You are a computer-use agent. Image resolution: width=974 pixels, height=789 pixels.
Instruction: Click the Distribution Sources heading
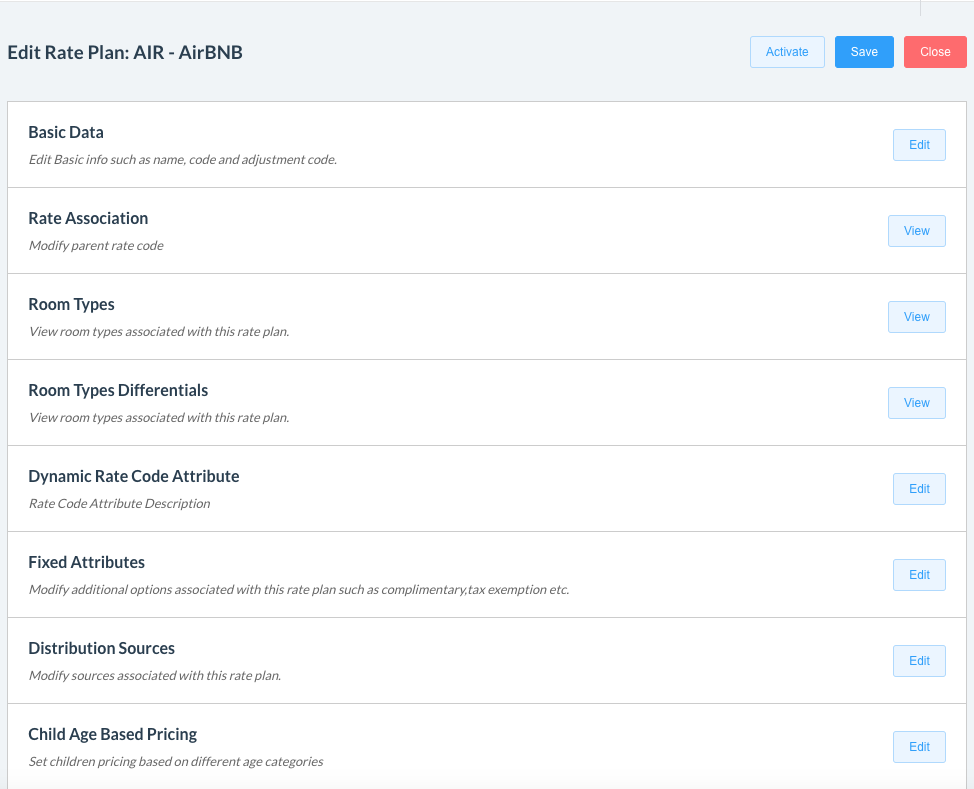pos(102,648)
